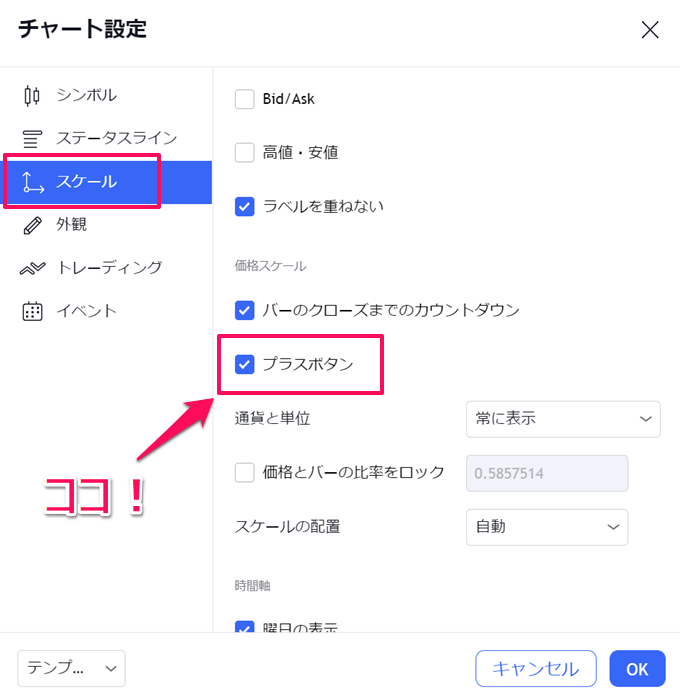Viewport: 680px width, 694px height.
Task: Open the 通貨と単位 dropdown showing 常に表示
Action: [563, 419]
